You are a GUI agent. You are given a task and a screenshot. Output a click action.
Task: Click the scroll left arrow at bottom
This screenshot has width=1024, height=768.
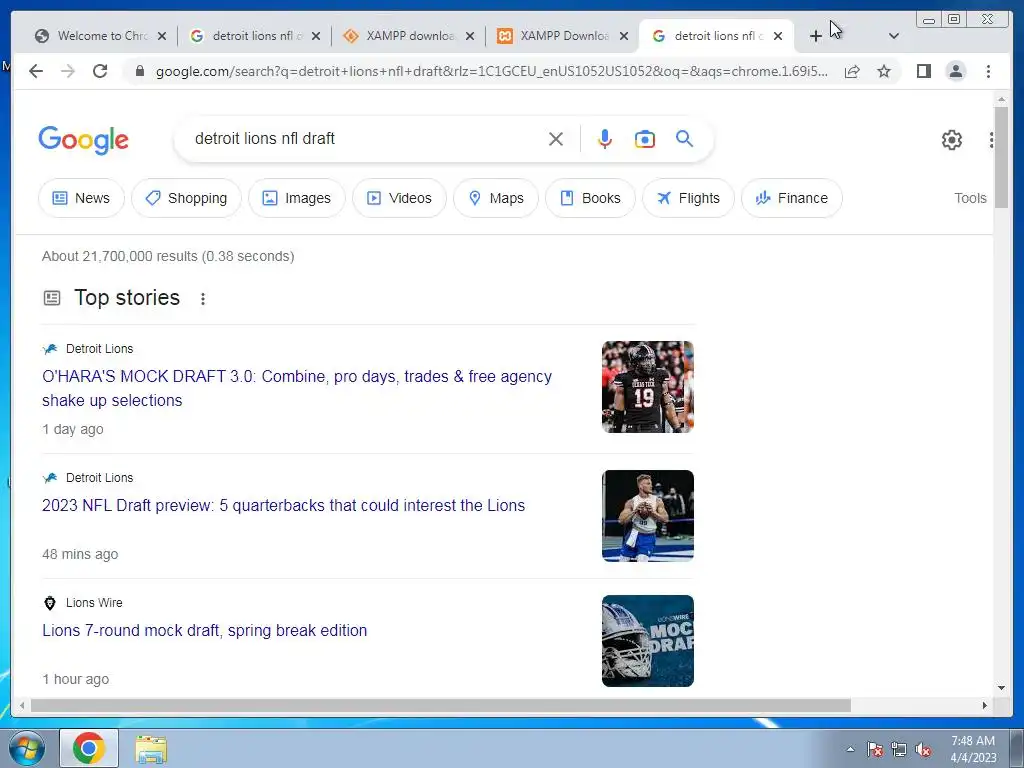[x=22, y=705]
